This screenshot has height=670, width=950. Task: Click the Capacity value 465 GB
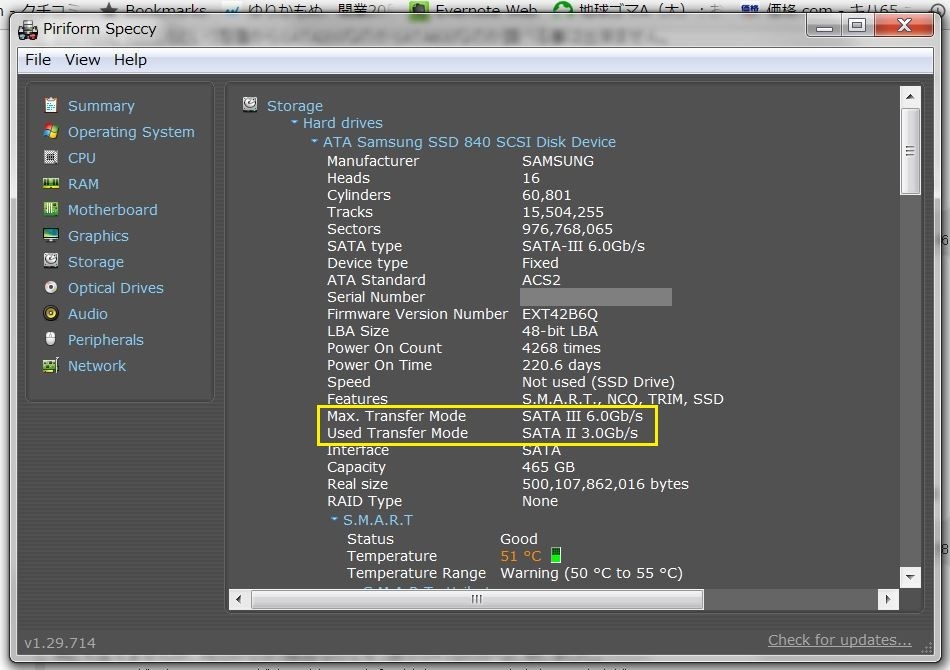pyautogui.click(x=548, y=466)
